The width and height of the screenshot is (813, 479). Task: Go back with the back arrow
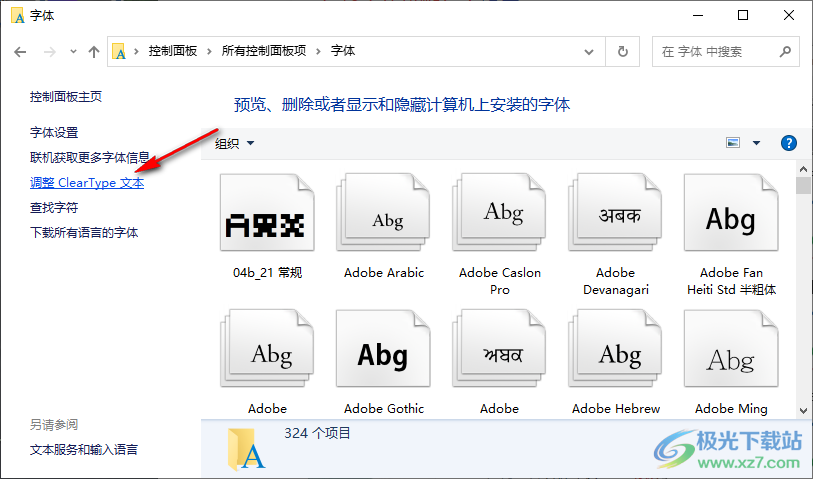[20, 52]
